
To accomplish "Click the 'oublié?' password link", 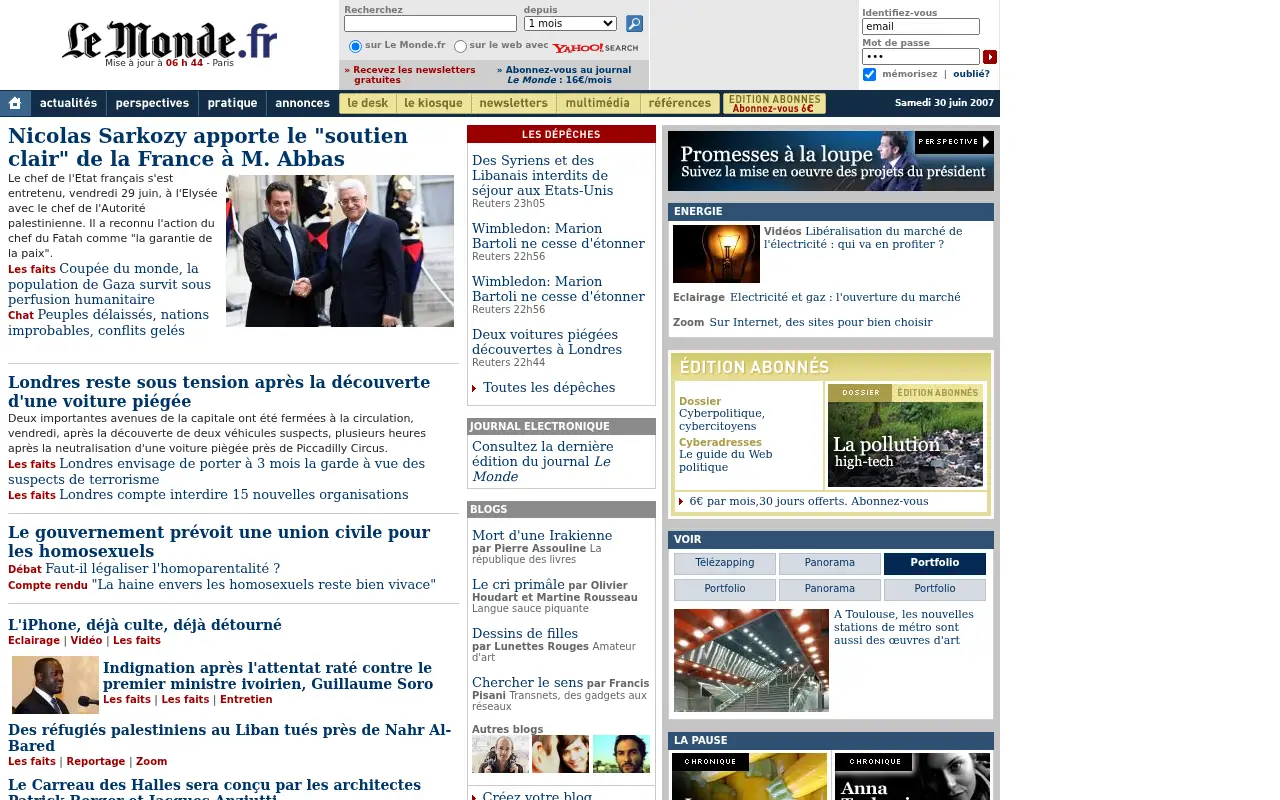I will pyautogui.click(x=971, y=74).
